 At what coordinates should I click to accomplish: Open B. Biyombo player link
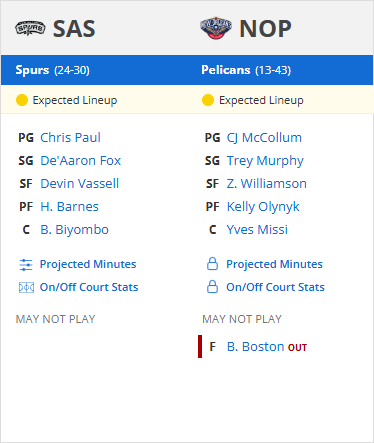(x=74, y=230)
